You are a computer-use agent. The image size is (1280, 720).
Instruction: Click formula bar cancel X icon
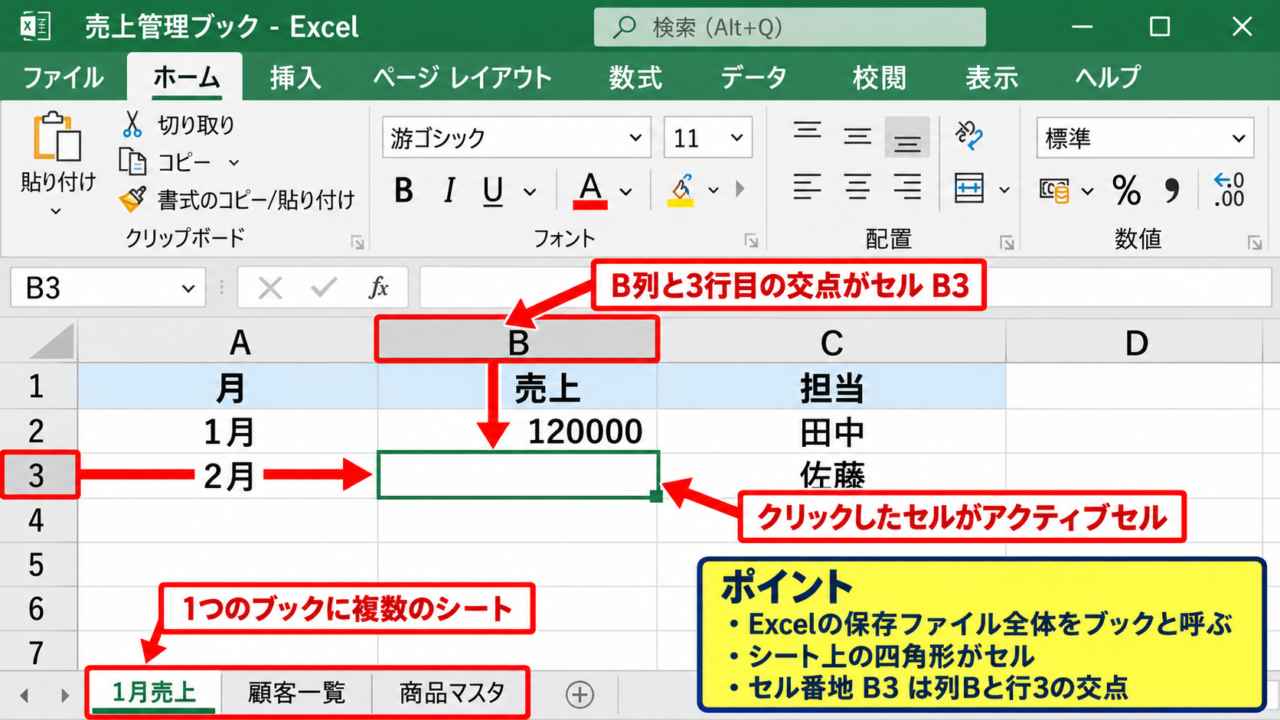270,289
